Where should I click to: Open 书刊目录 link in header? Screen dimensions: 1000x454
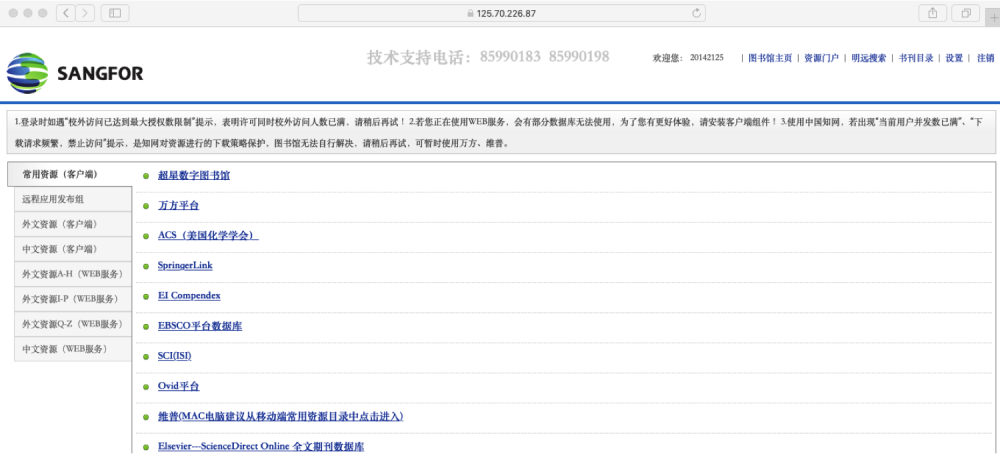(x=916, y=58)
